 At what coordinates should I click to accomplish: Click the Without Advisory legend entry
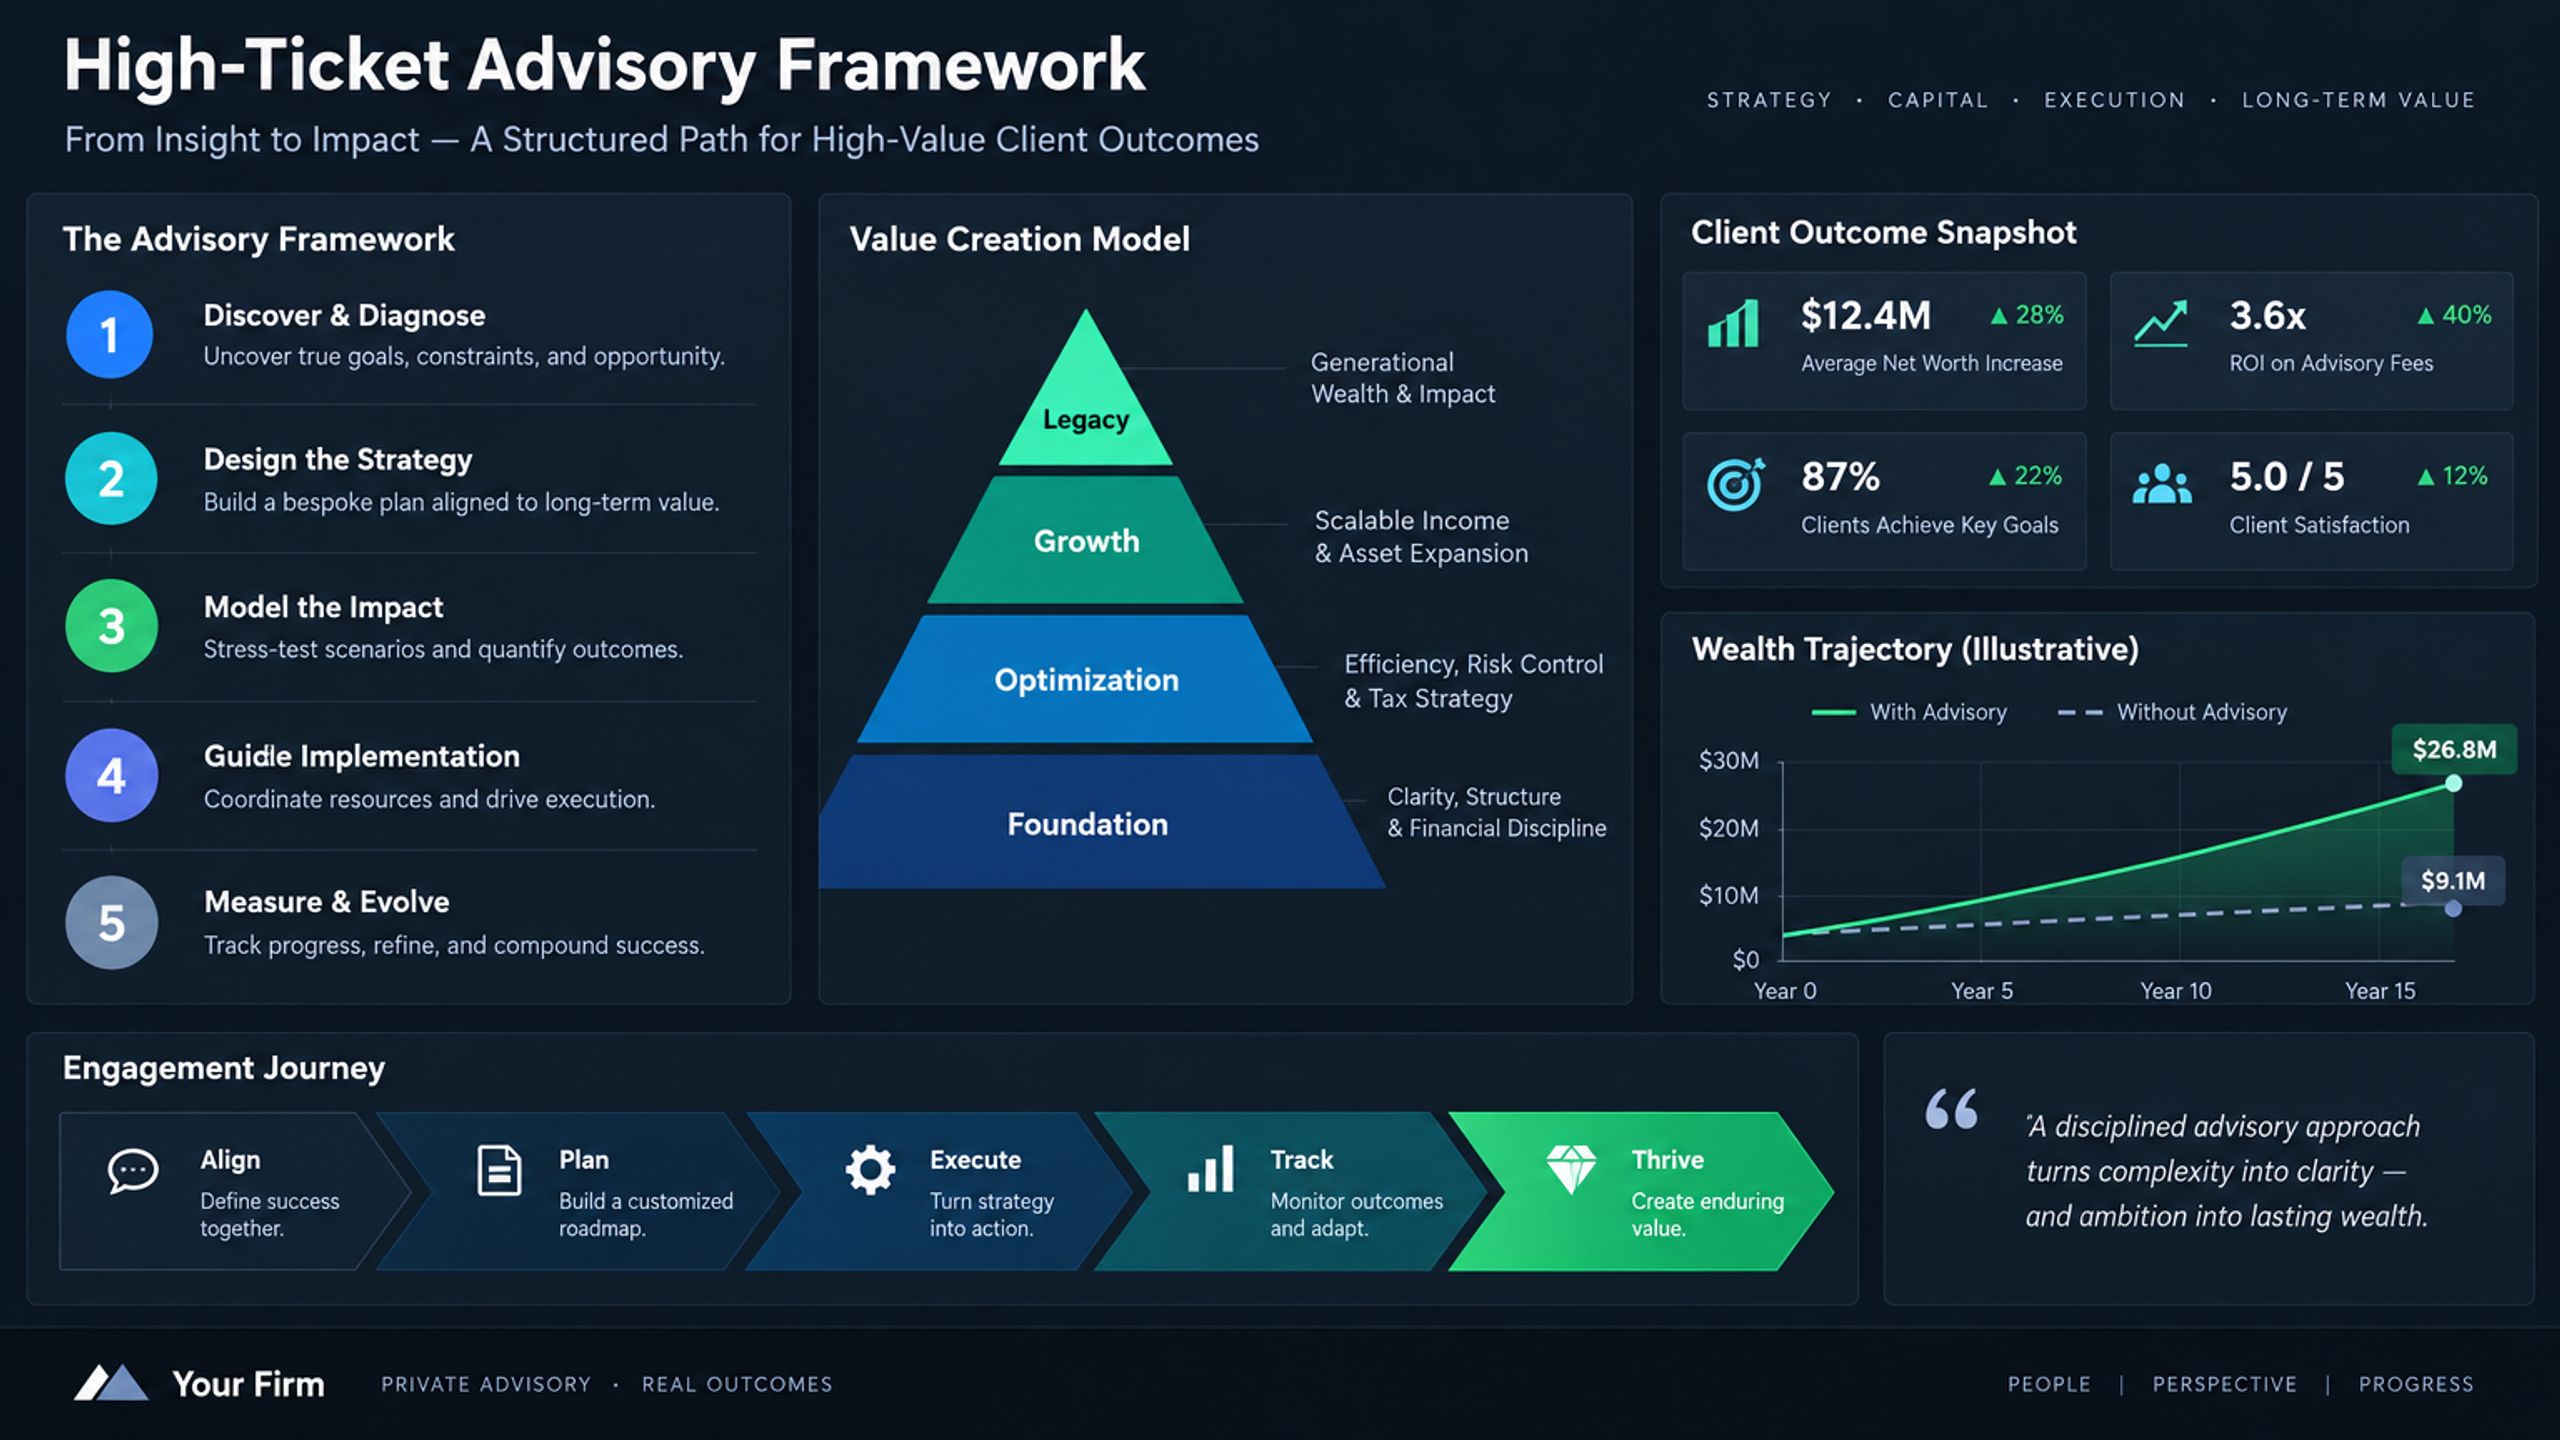pyautogui.click(x=2172, y=712)
